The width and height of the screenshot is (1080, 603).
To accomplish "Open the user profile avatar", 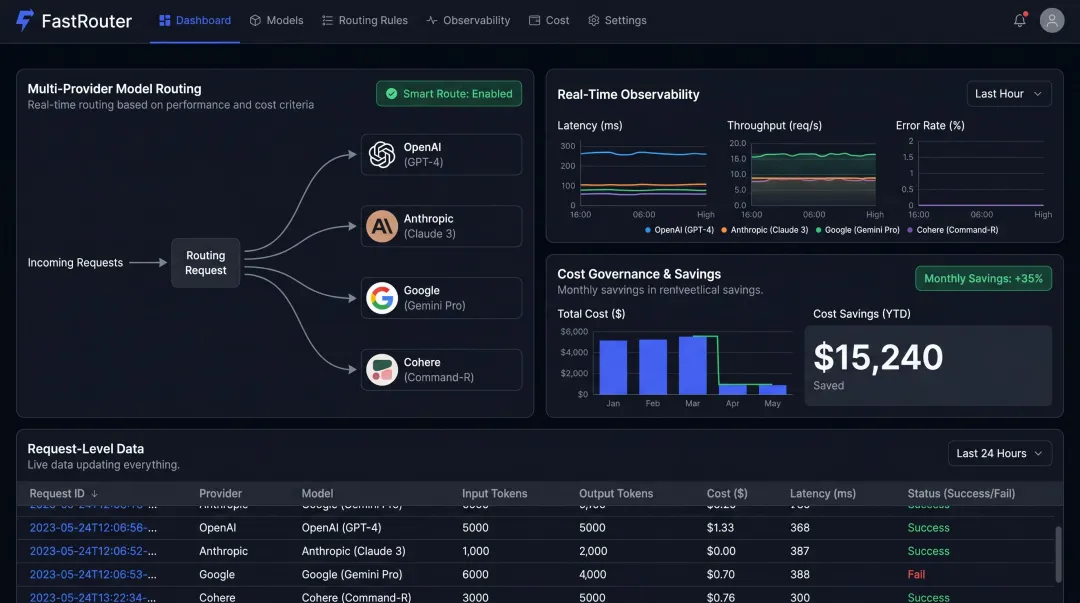I will pos(1052,20).
